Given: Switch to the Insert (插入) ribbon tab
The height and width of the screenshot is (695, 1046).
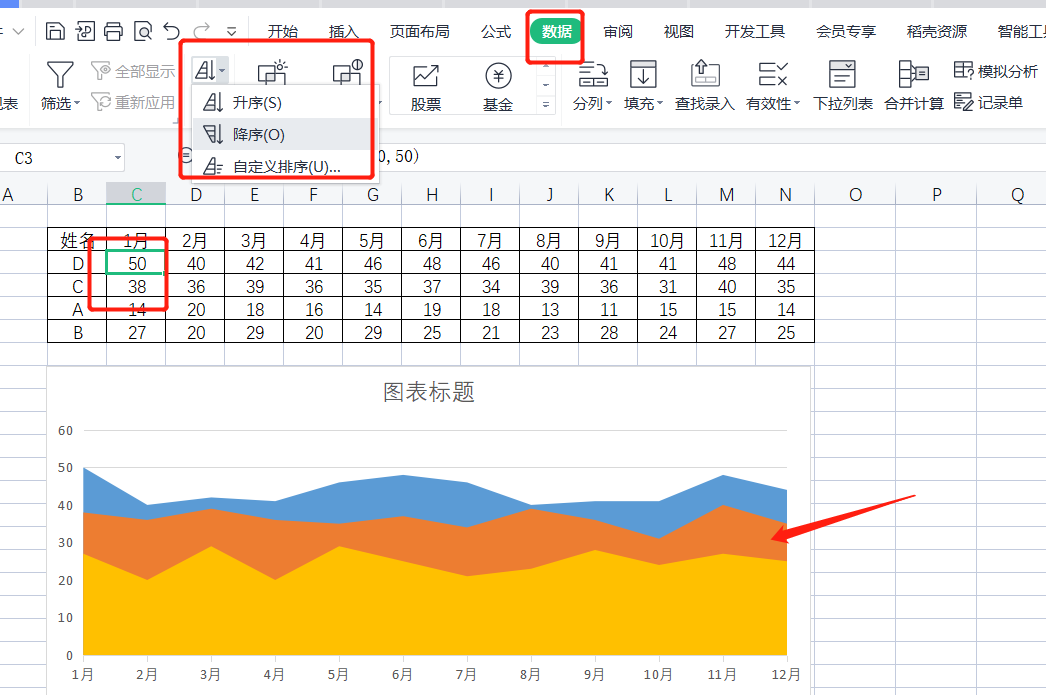Looking at the screenshot, I should coord(343,32).
